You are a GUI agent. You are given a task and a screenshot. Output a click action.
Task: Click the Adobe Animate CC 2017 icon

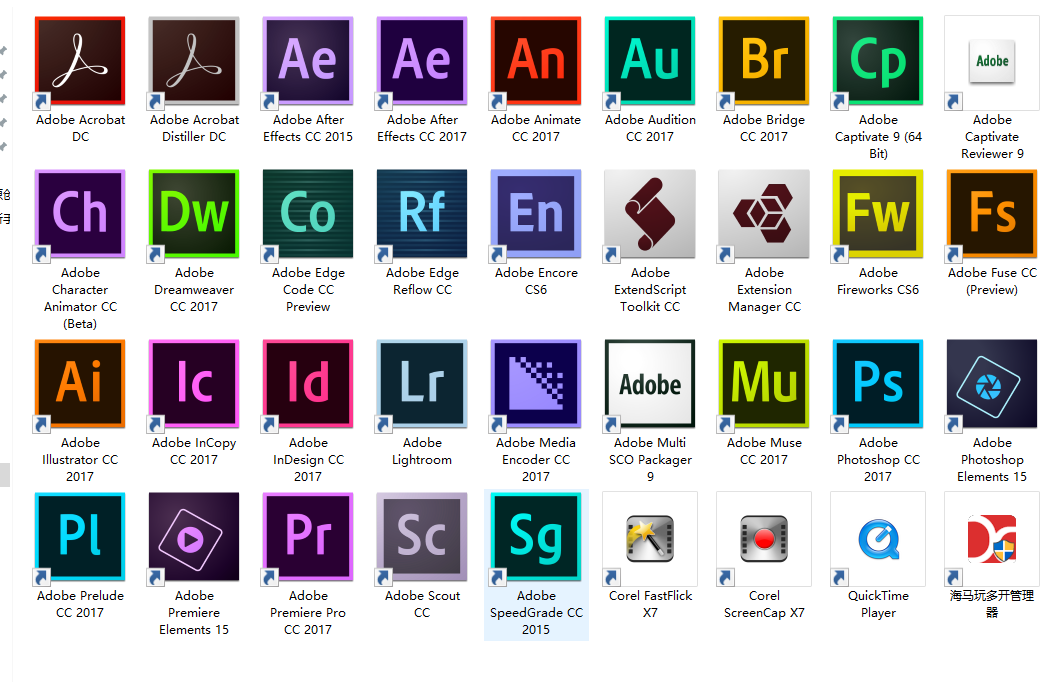536,61
